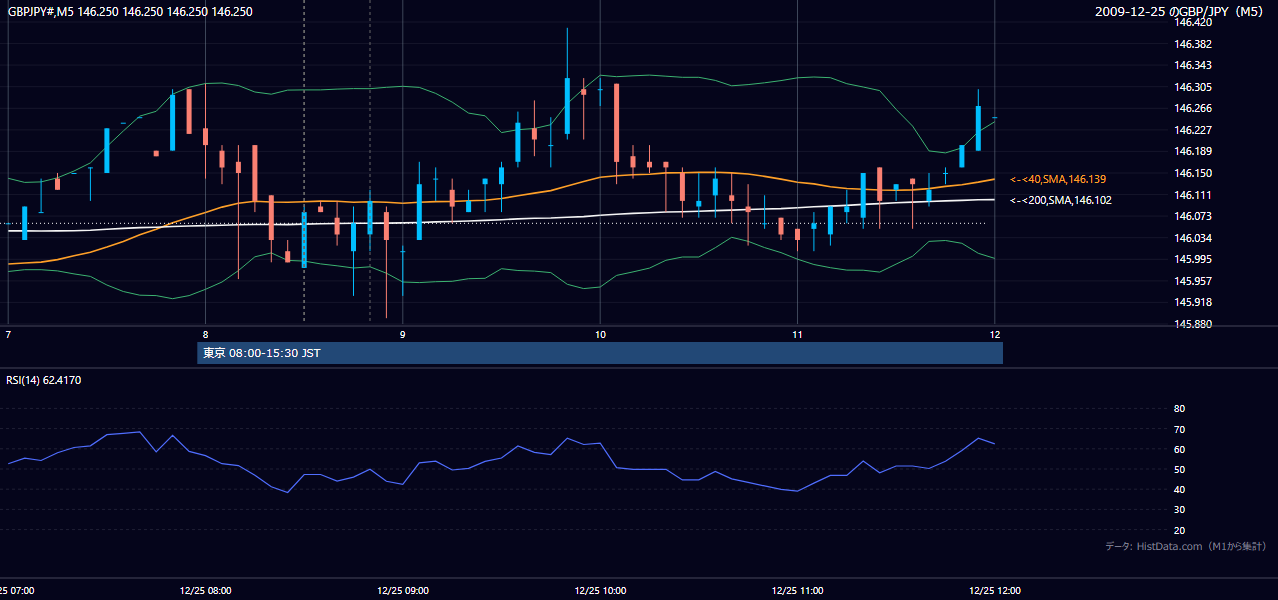Viewport: 1278px width, 600px height.
Task: Select the 145.918 price level label
Action: (1193, 302)
